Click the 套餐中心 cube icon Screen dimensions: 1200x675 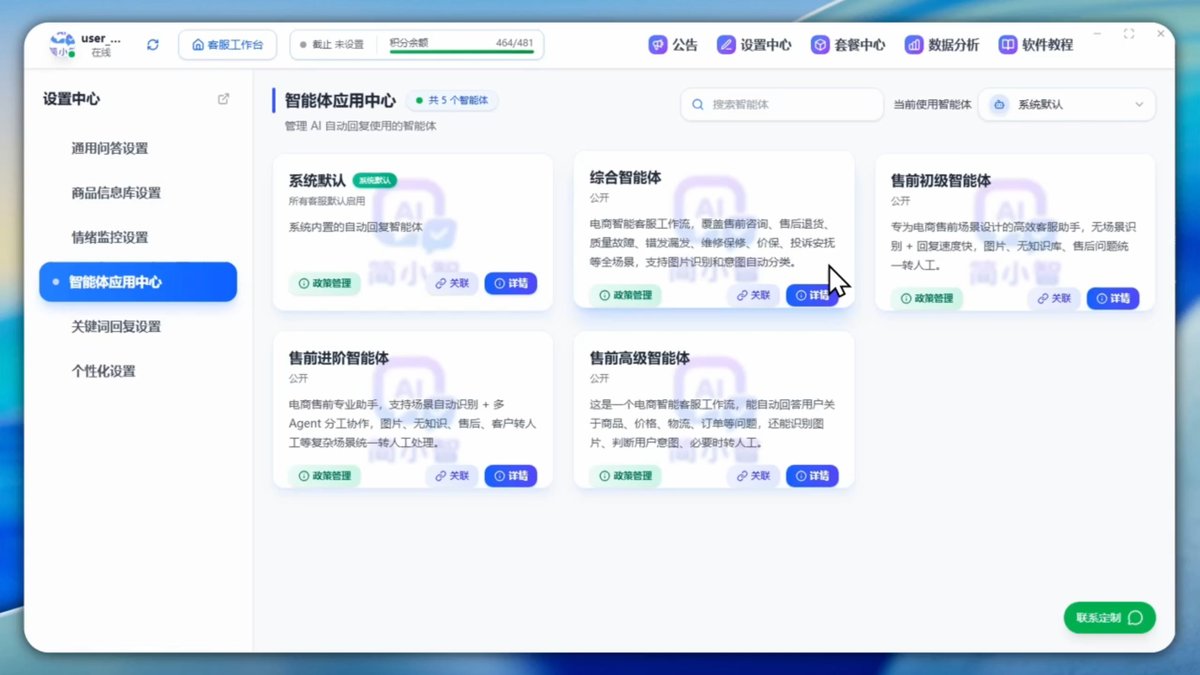point(820,45)
